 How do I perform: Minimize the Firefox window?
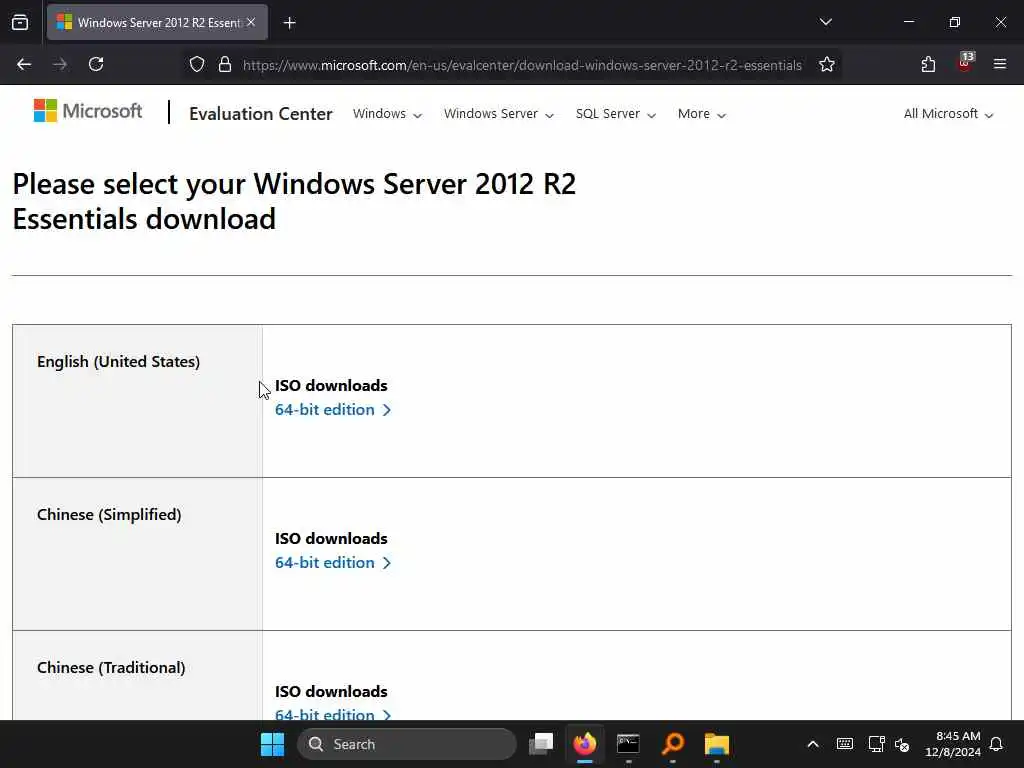tap(908, 22)
